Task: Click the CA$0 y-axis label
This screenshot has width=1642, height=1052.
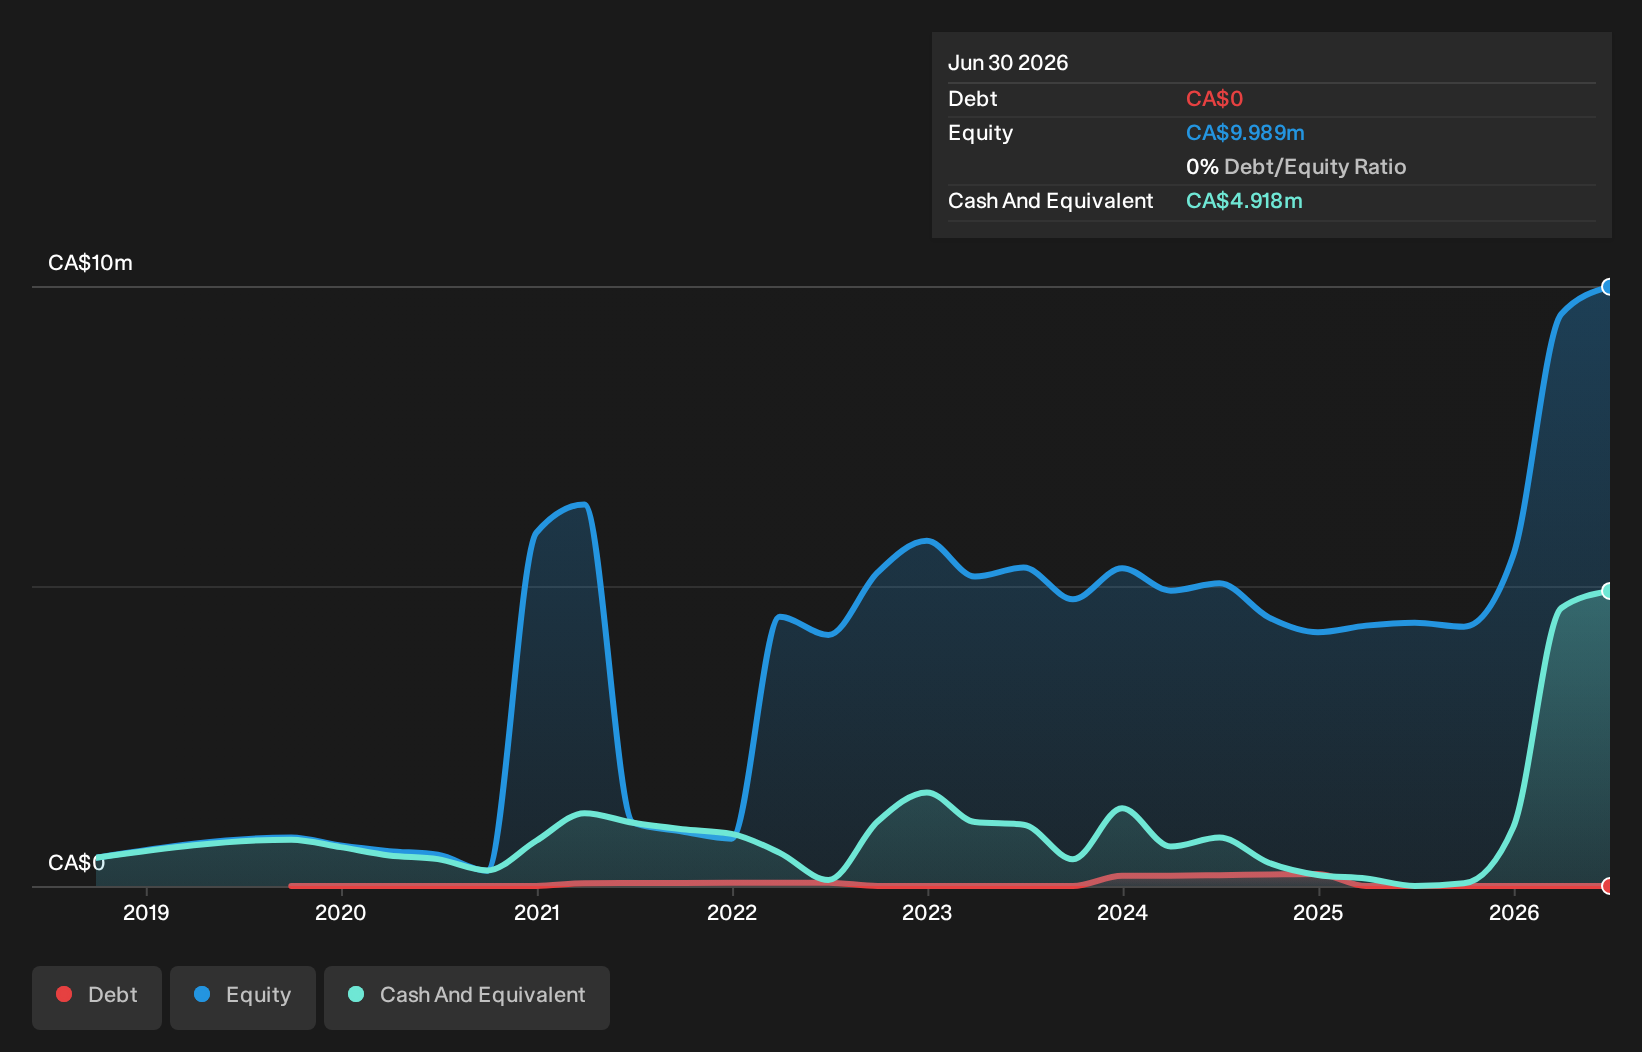Action: point(76,863)
